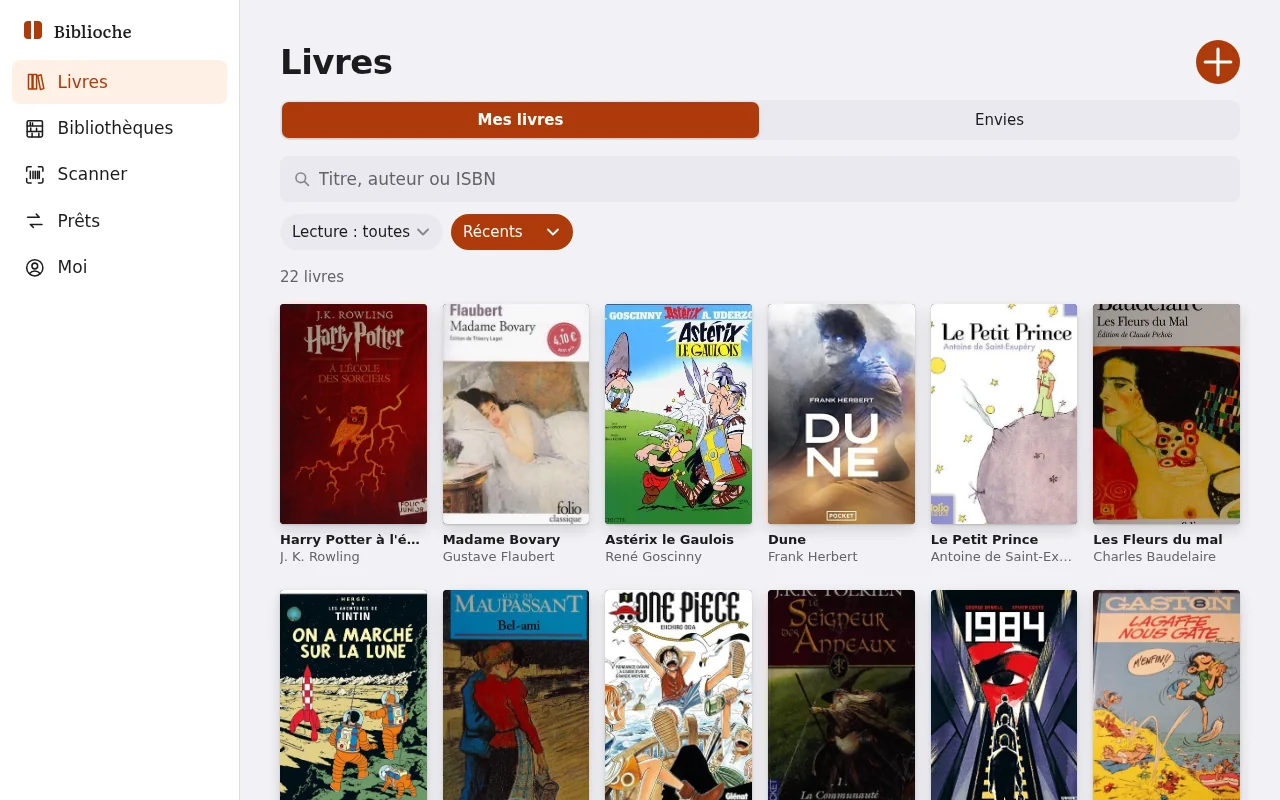Open Le Seigneur des Anneaux cover

(x=841, y=695)
